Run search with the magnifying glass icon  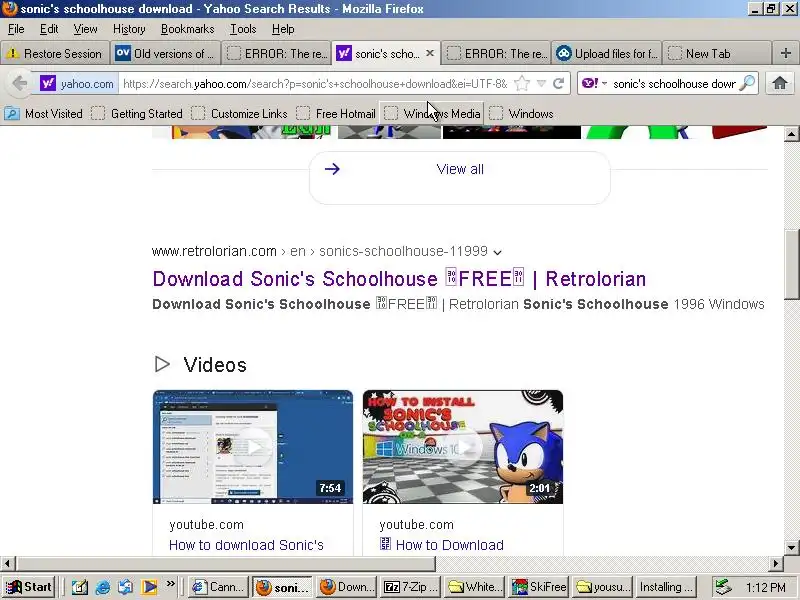747,83
